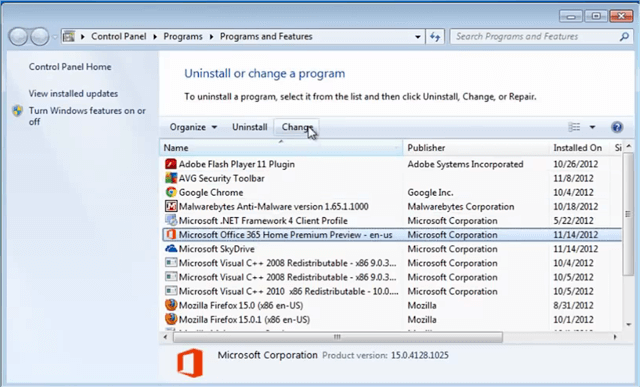Click the Mozilla Firefox 15.0.1 icon
Viewport: 640px width, 387px height.
[171, 319]
